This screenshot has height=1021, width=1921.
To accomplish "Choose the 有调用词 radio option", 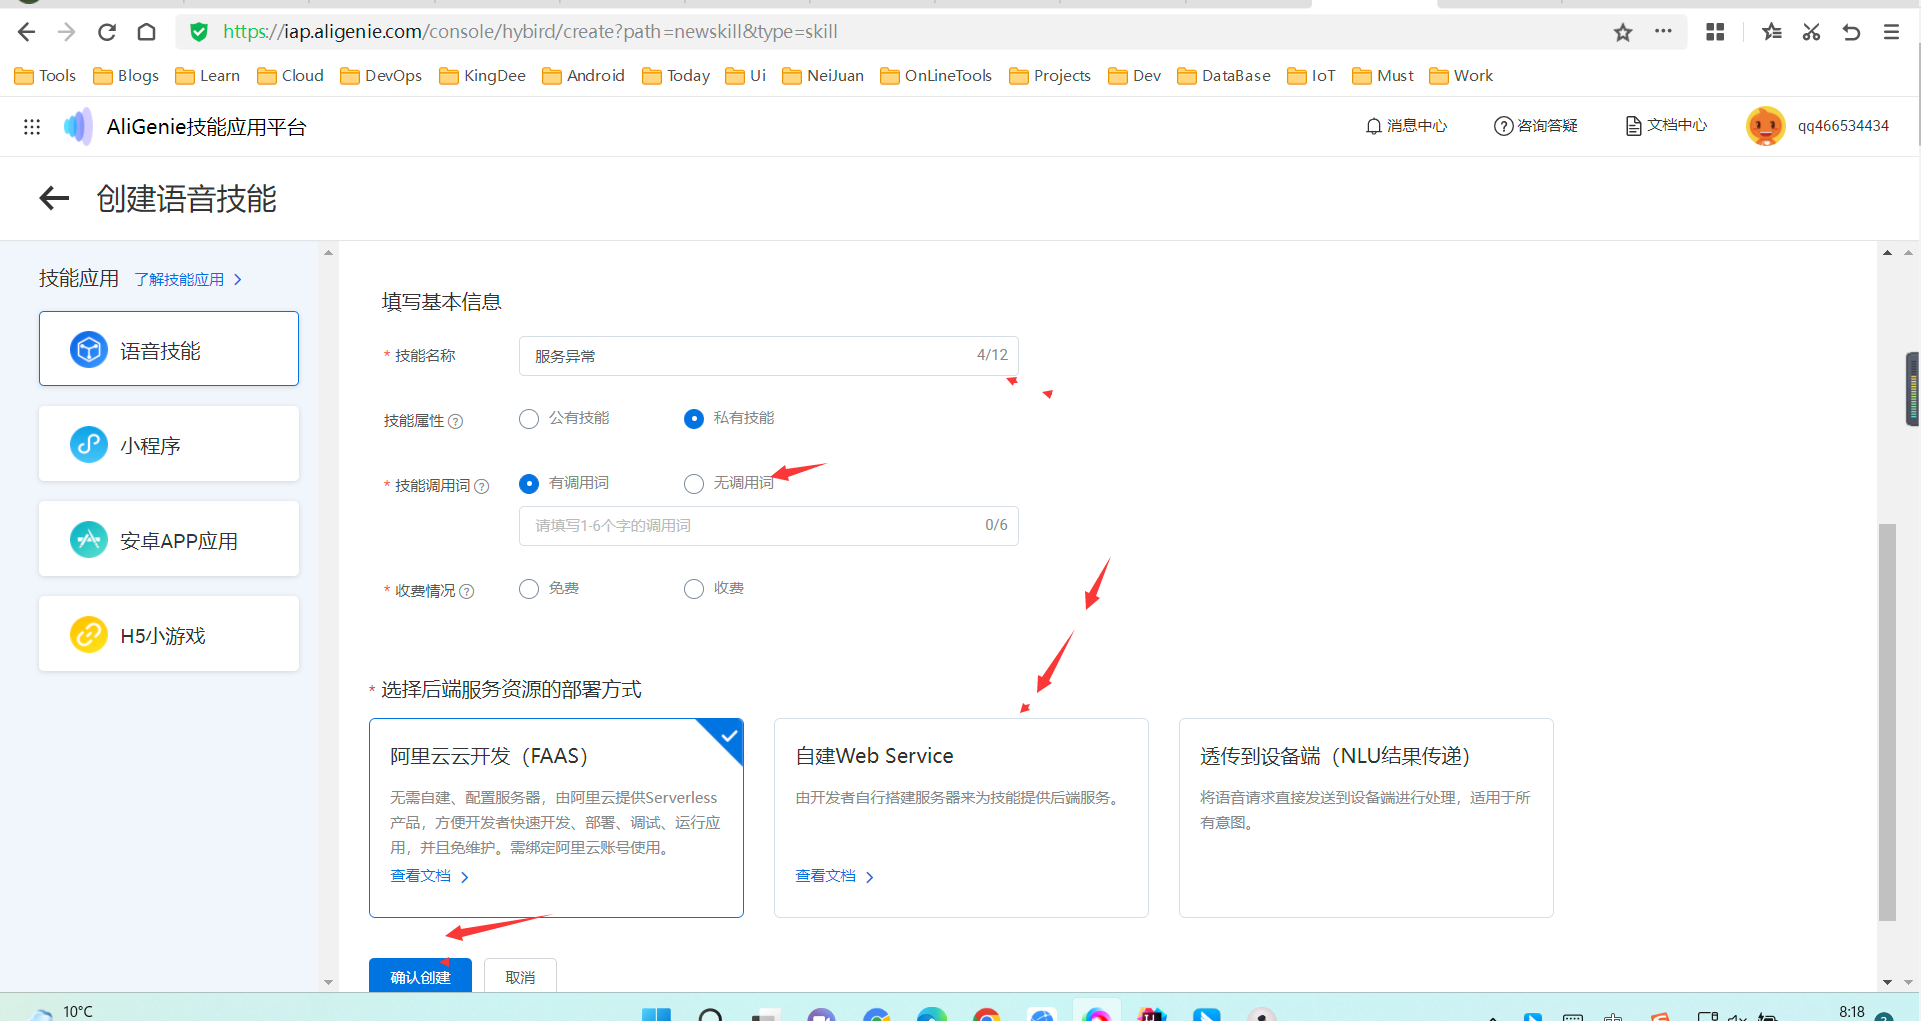I will pyautogui.click(x=529, y=484).
